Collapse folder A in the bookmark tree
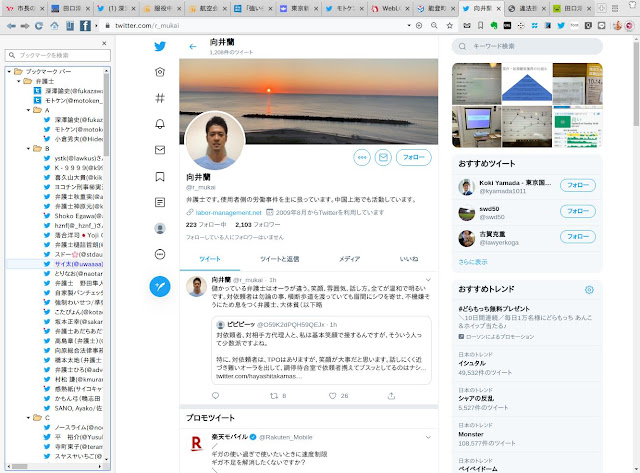Screen dimensions: 640x473 click(28, 110)
